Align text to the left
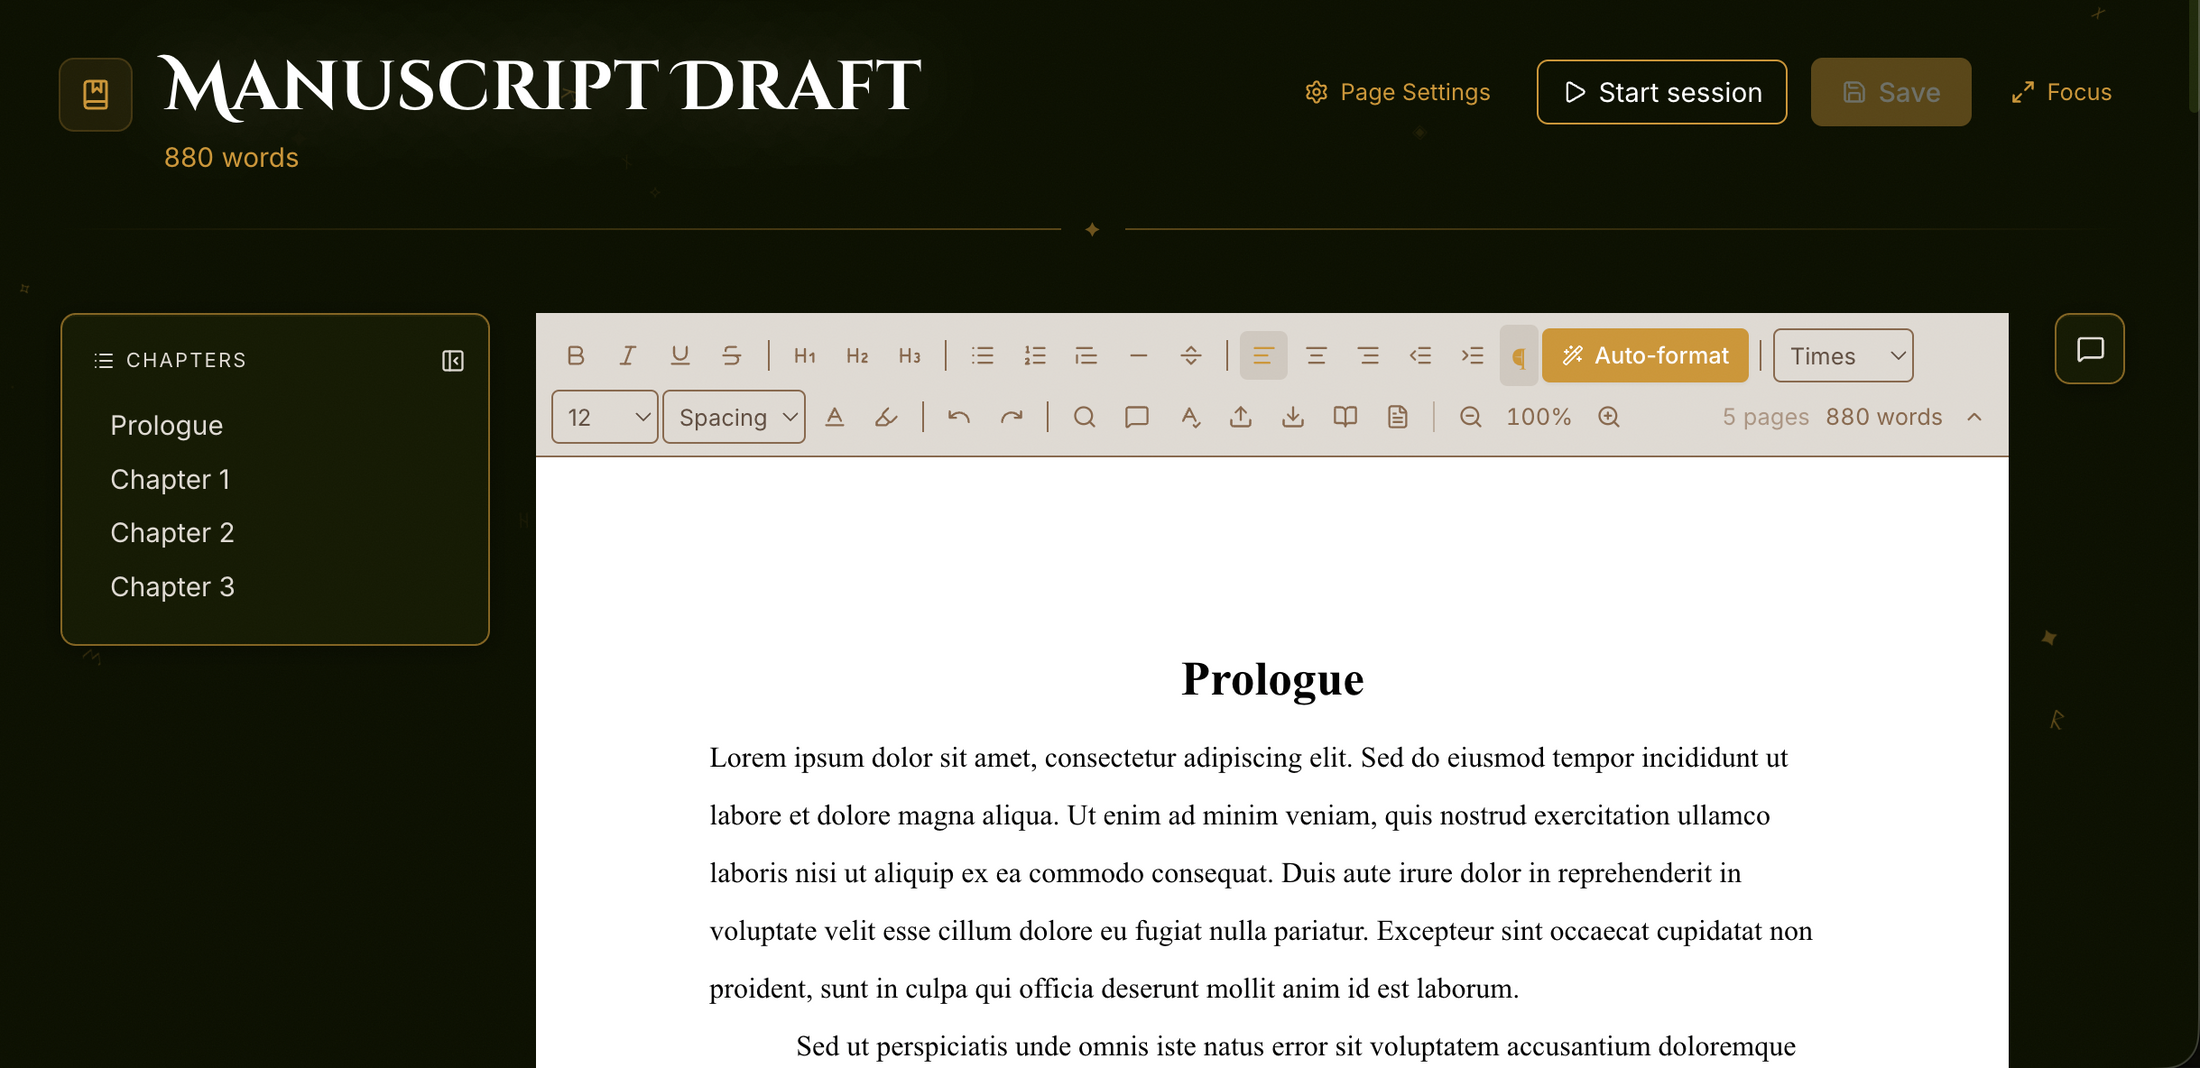Image resolution: width=2200 pixels, height=1068 pixels. (x=1264, y=356)
